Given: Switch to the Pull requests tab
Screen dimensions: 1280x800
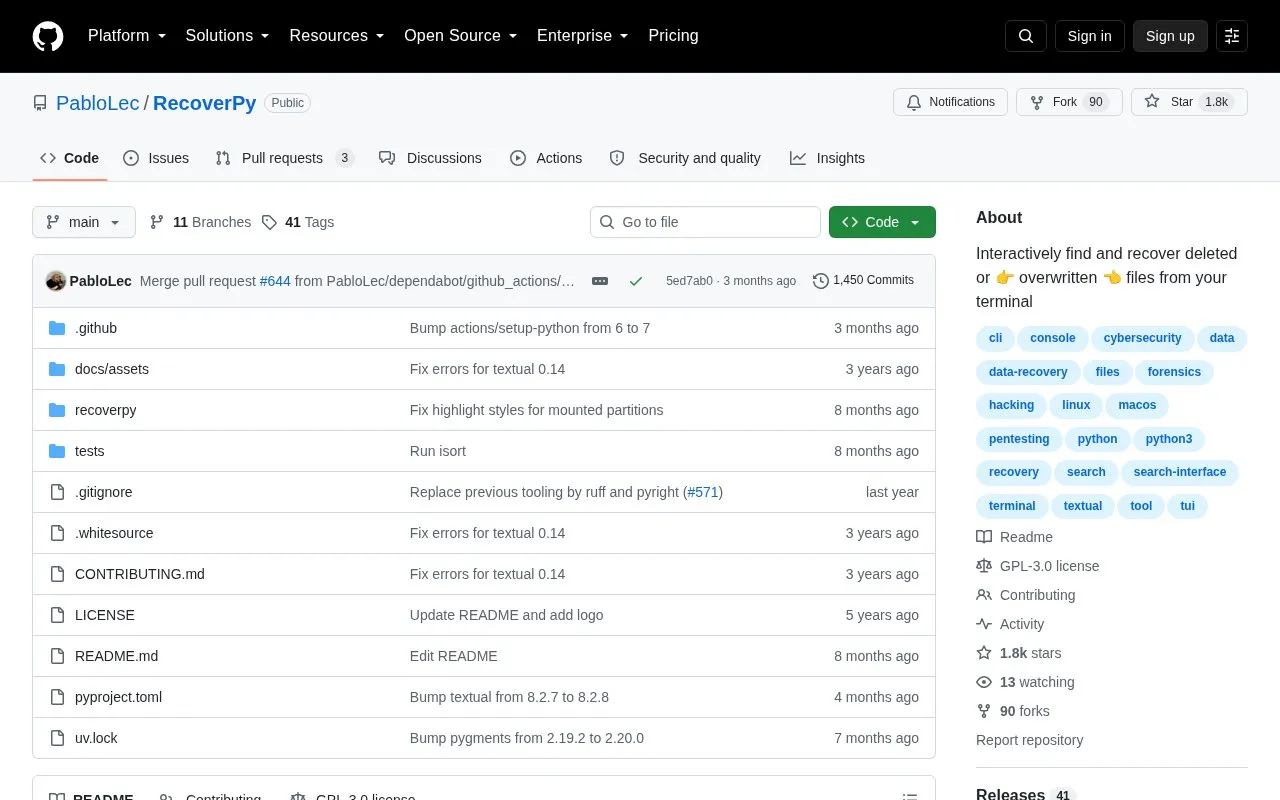Looking at the screenshot, I should point(284,158).
